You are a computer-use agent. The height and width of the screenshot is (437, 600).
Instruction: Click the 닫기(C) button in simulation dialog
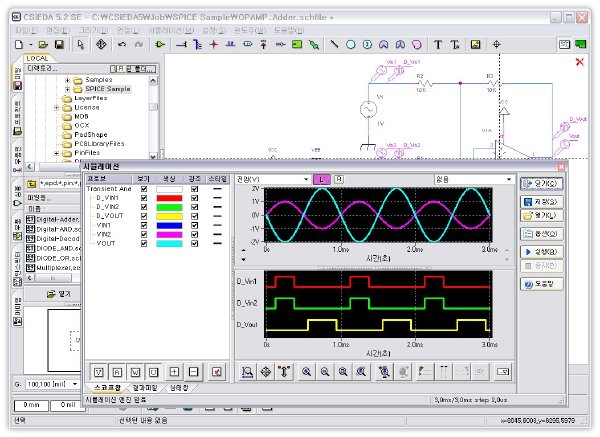tap(541, 184)
